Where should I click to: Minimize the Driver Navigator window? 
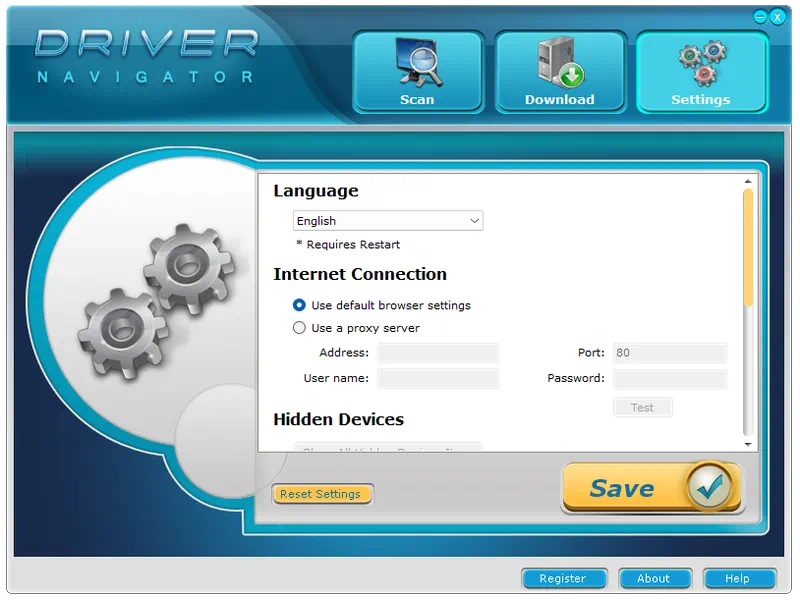pos(760,17)
